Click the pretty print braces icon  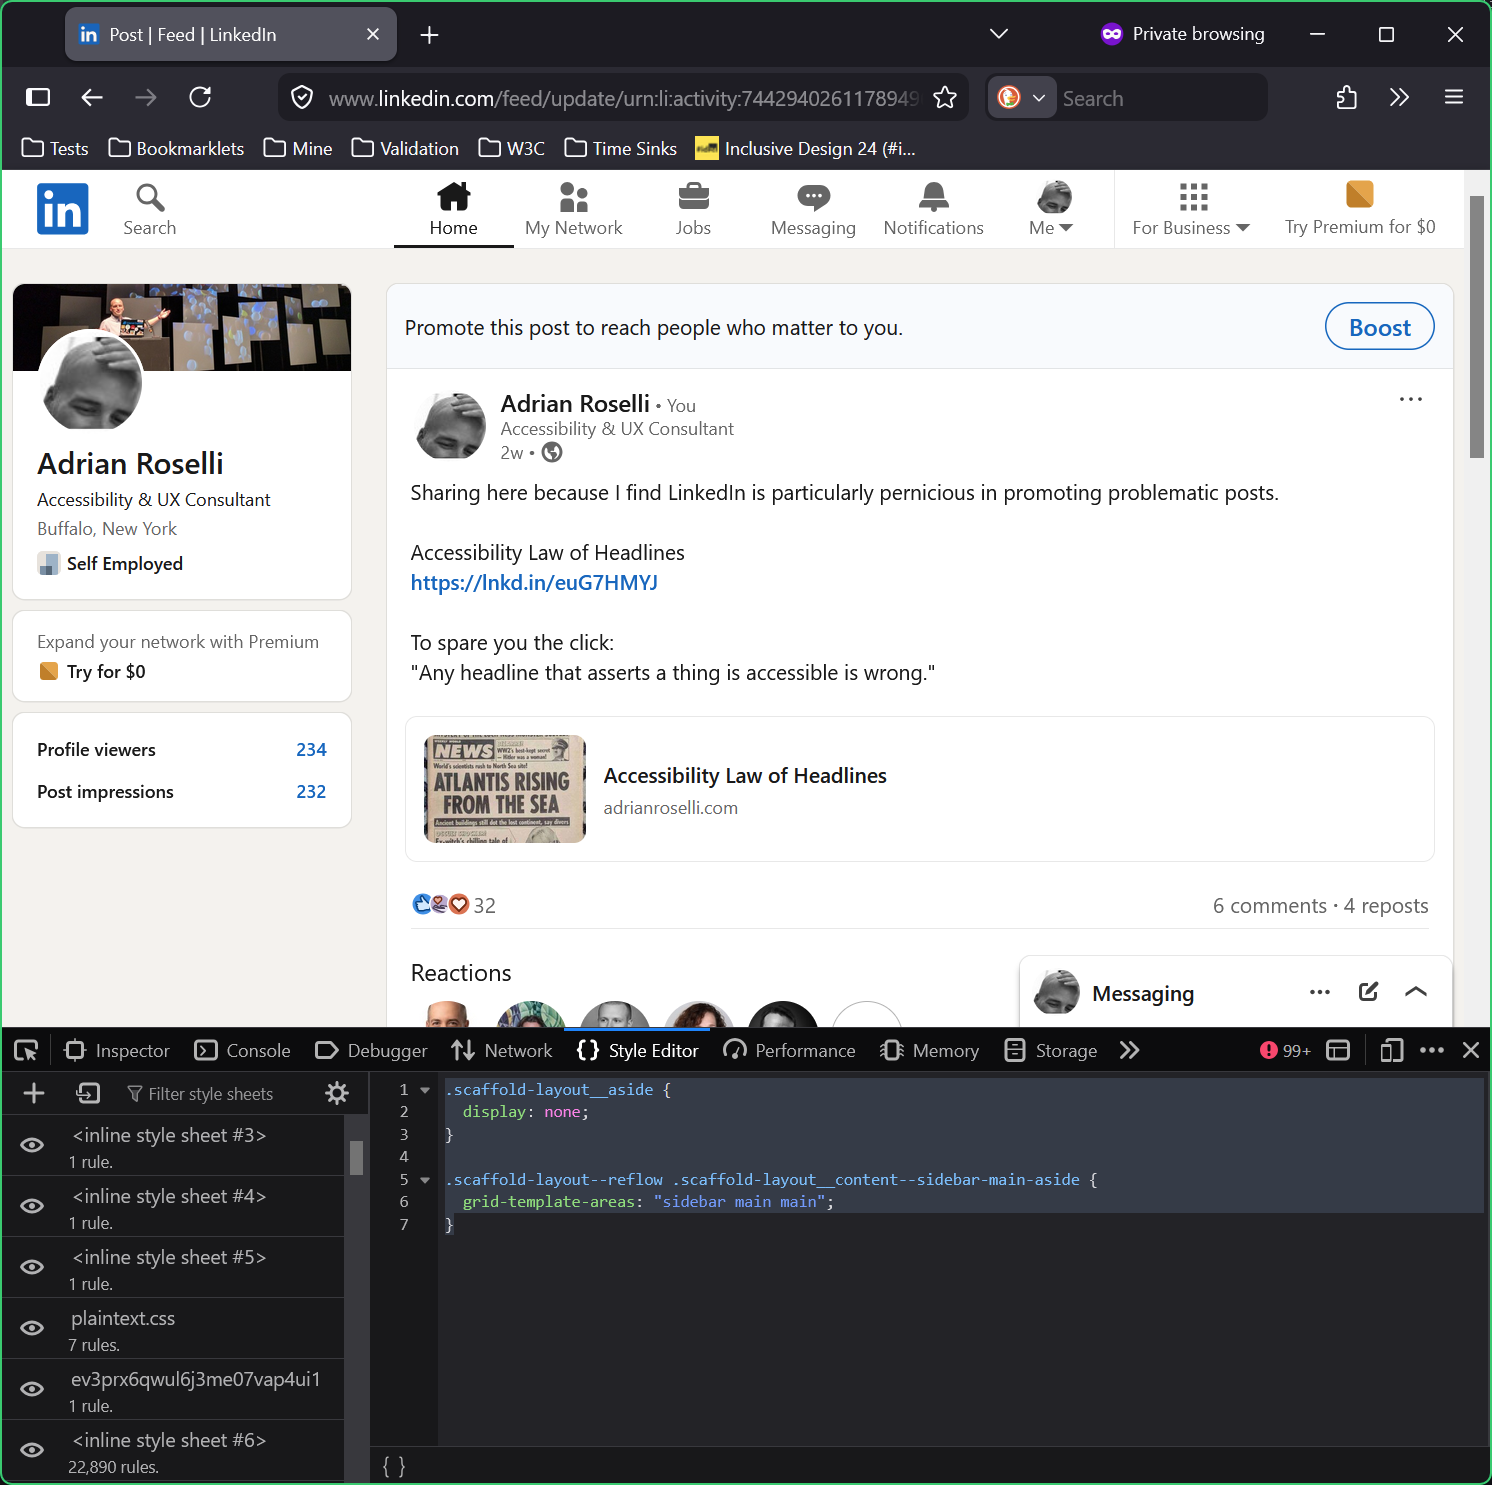click(x=394, y=1466)
